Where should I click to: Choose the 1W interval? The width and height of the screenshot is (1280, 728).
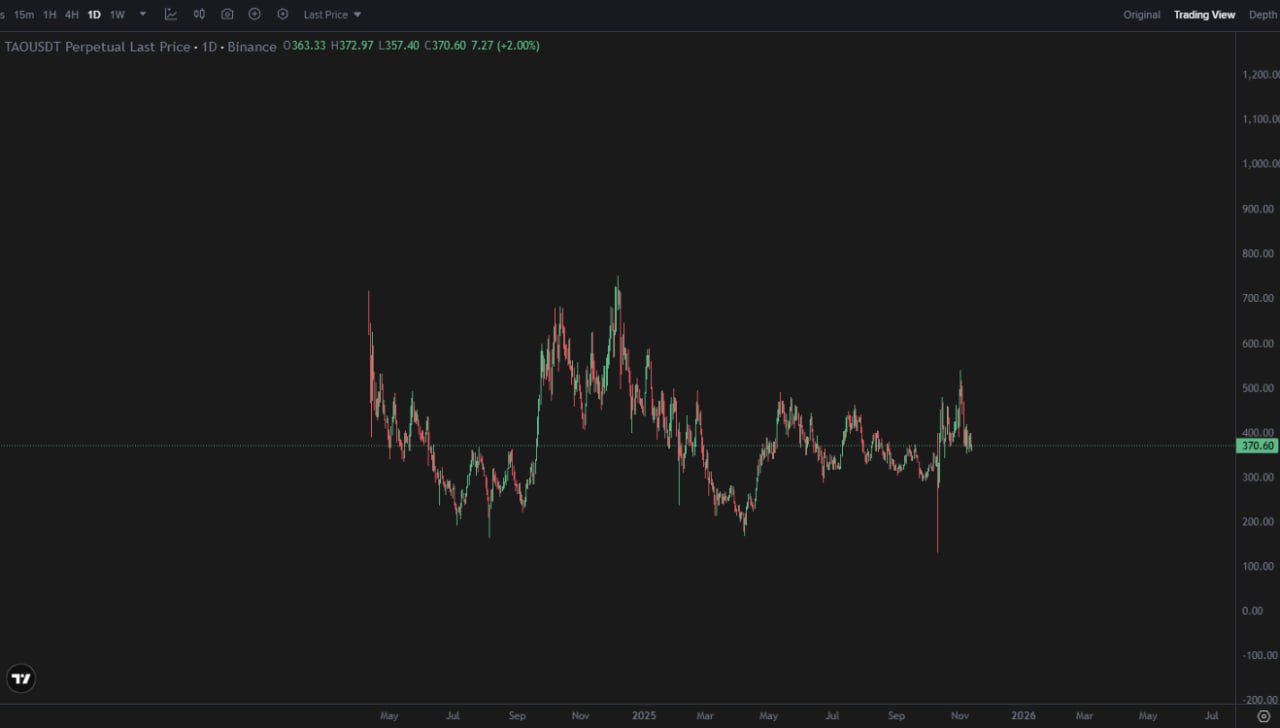coord(117,15)
